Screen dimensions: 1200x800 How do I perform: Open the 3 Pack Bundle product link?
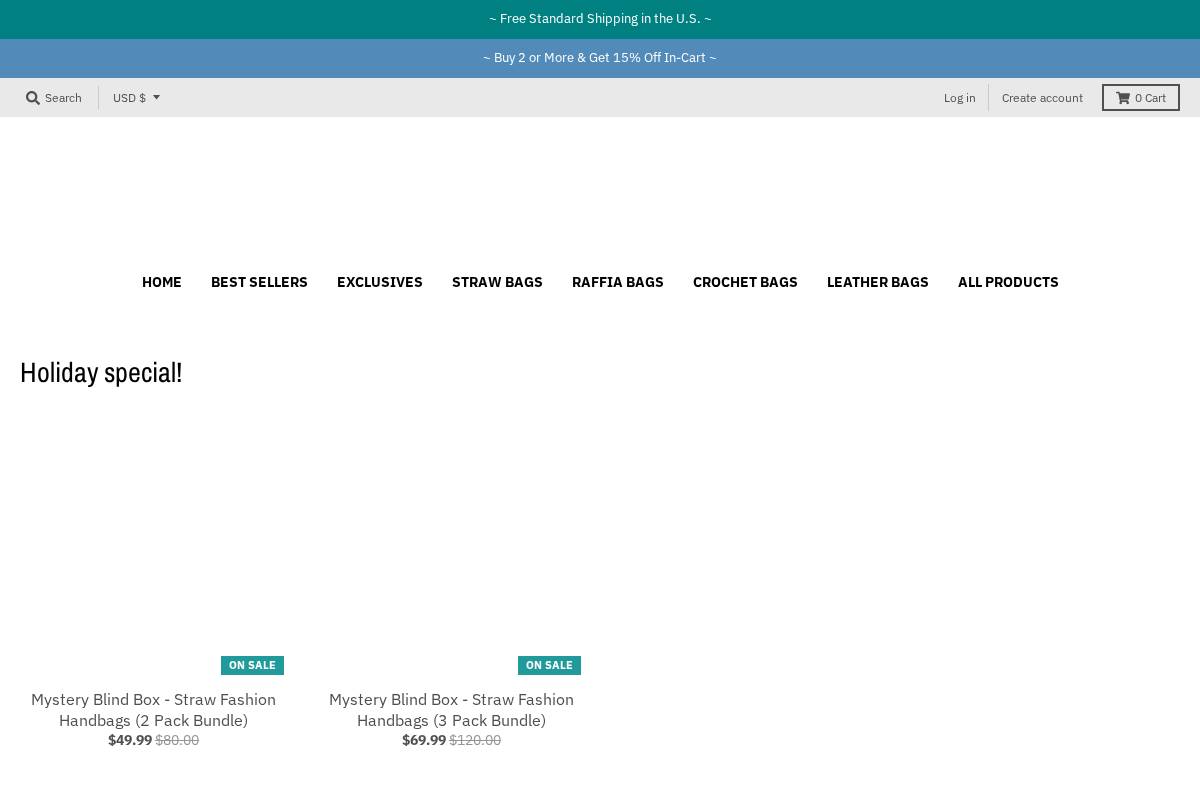tap(451, 710)
